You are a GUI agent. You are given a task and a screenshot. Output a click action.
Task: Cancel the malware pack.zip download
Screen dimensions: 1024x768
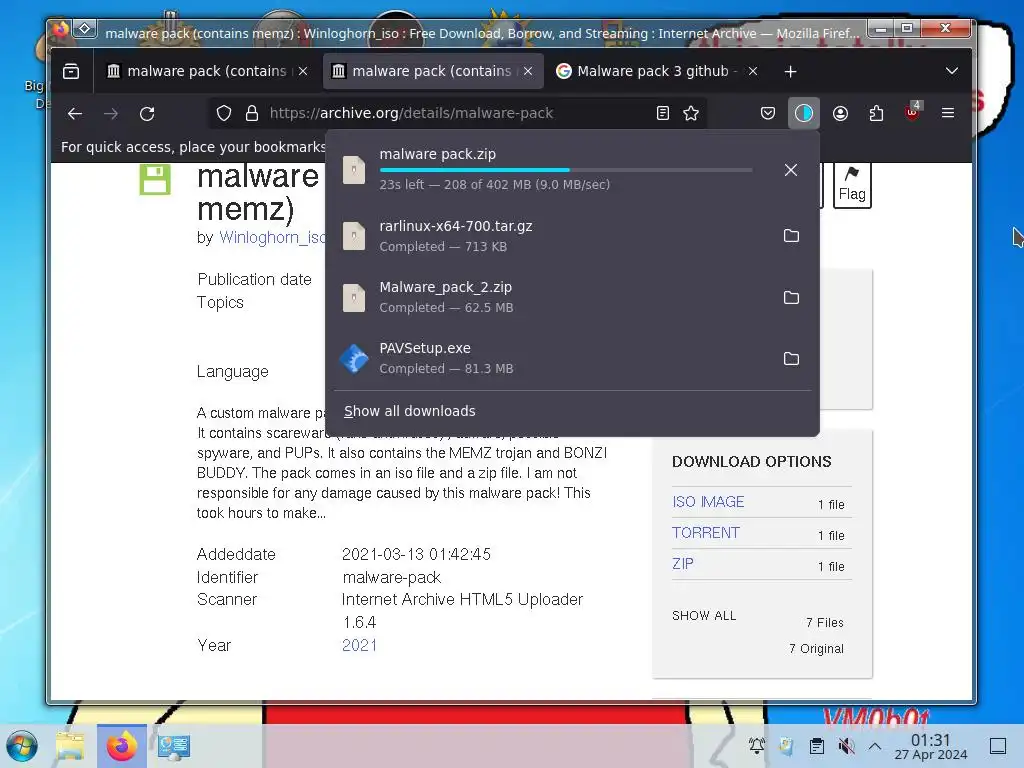tap(791, 170)
